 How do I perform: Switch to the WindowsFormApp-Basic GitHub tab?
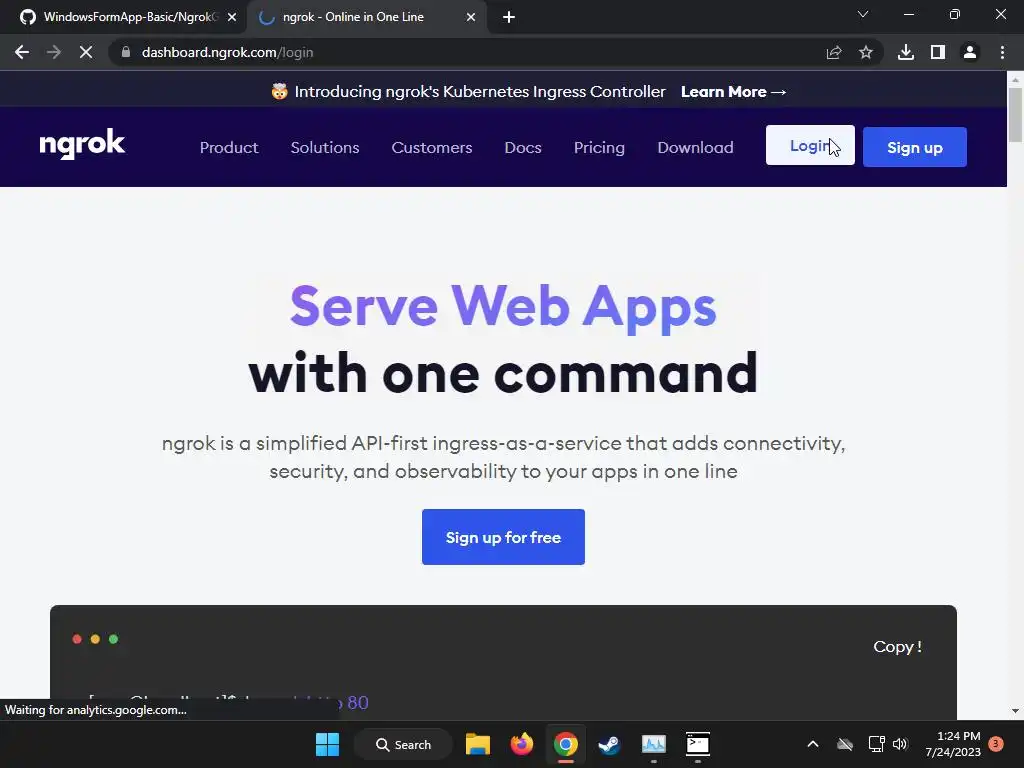point(123,17)
